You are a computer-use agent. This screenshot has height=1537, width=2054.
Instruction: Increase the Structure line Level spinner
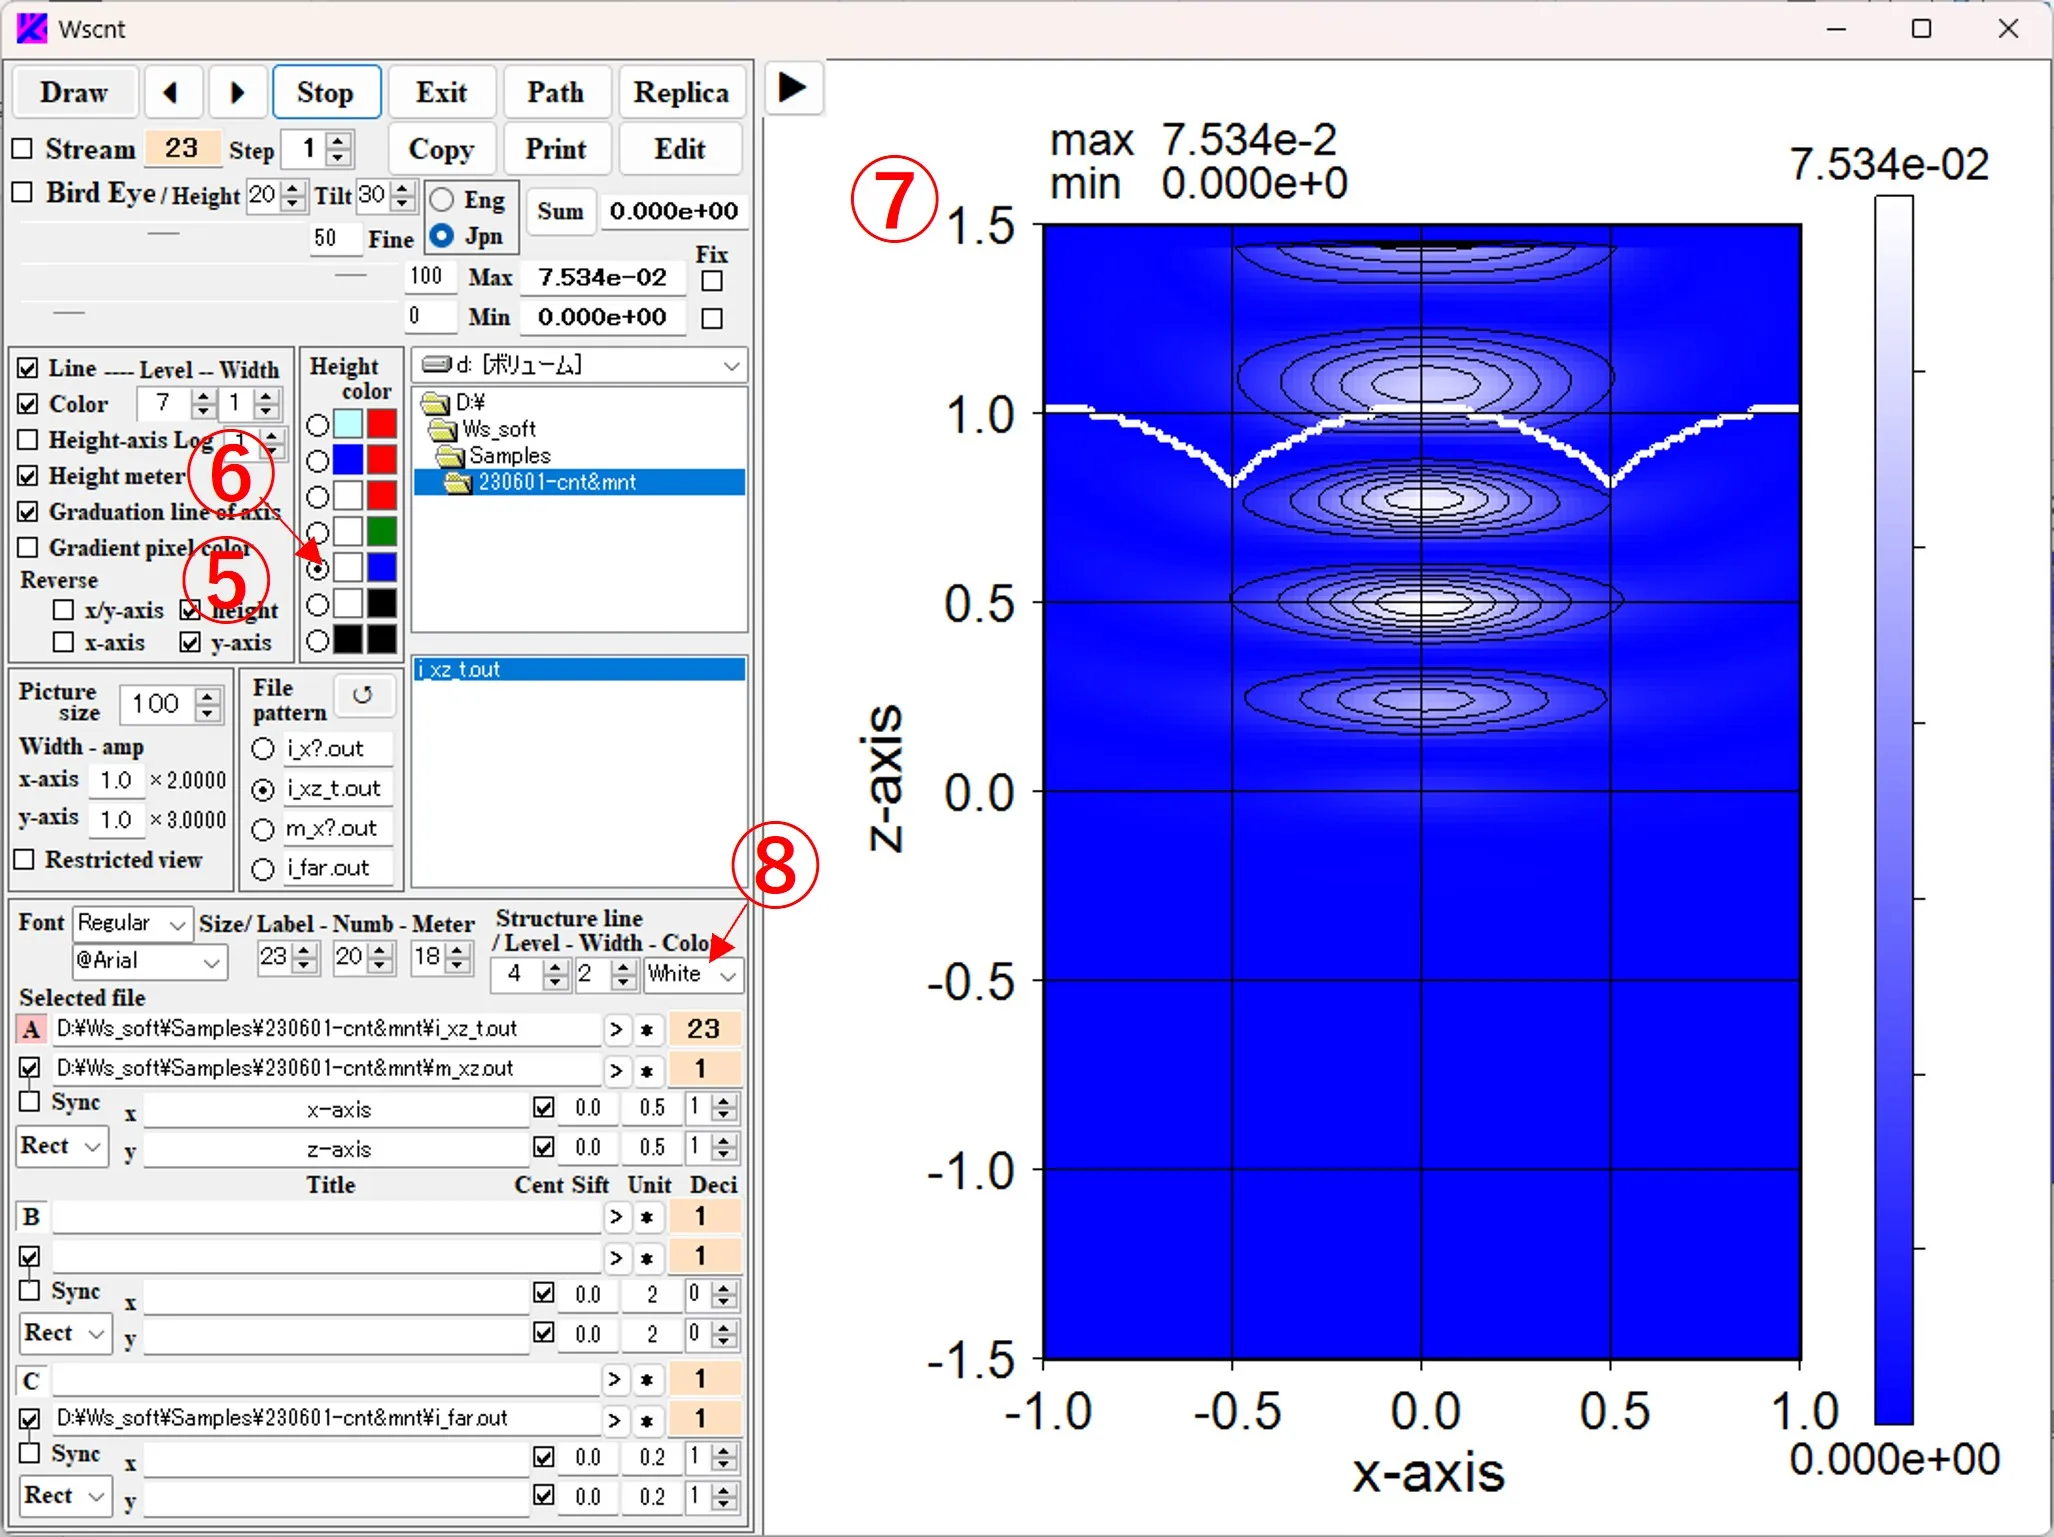(x=556, y=966)
